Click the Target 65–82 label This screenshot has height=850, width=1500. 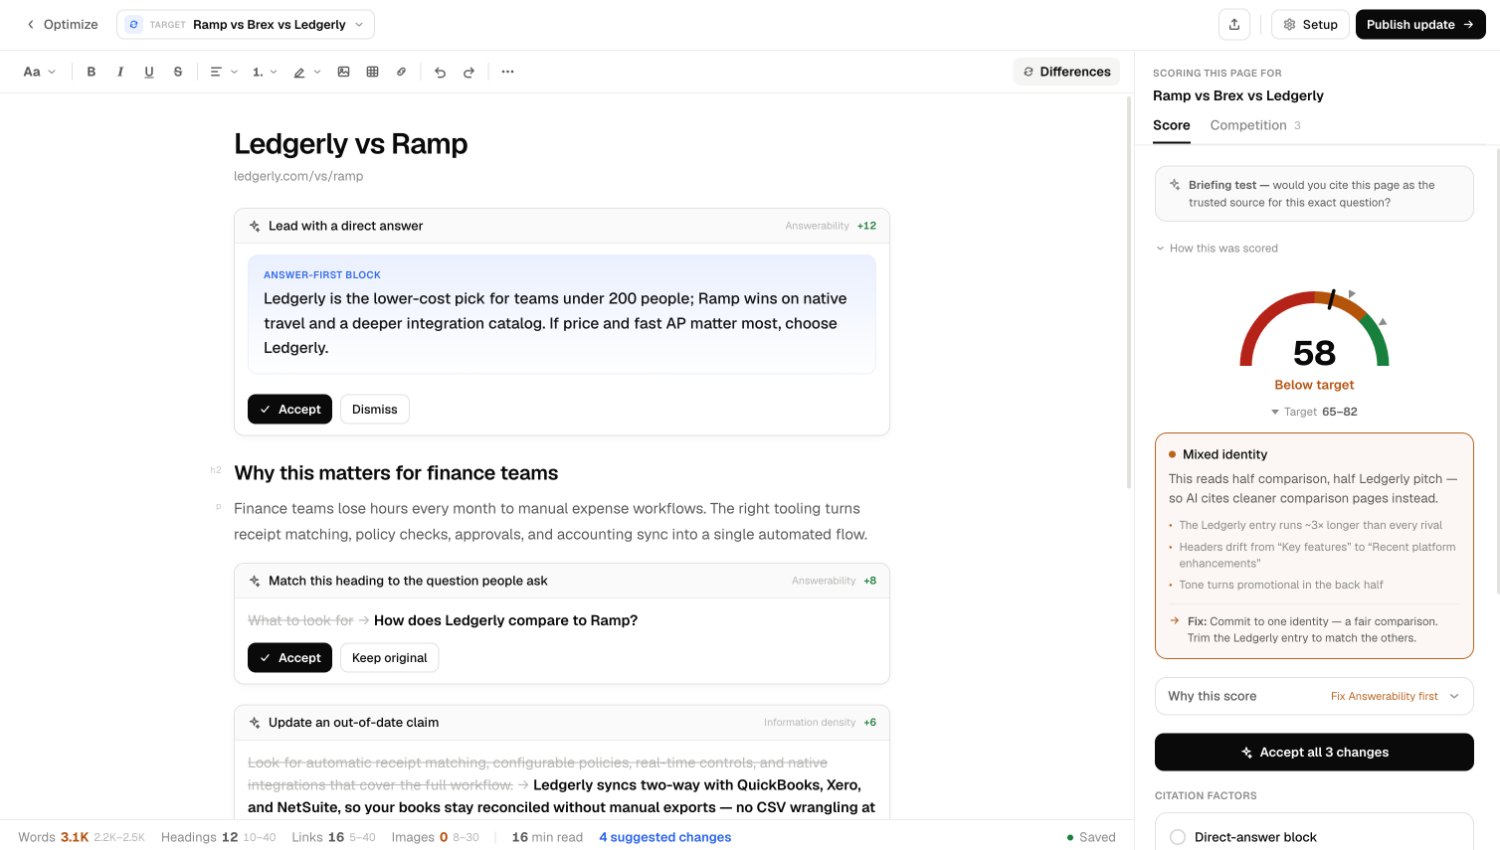pyautogui.click(x=1314, y=412)
